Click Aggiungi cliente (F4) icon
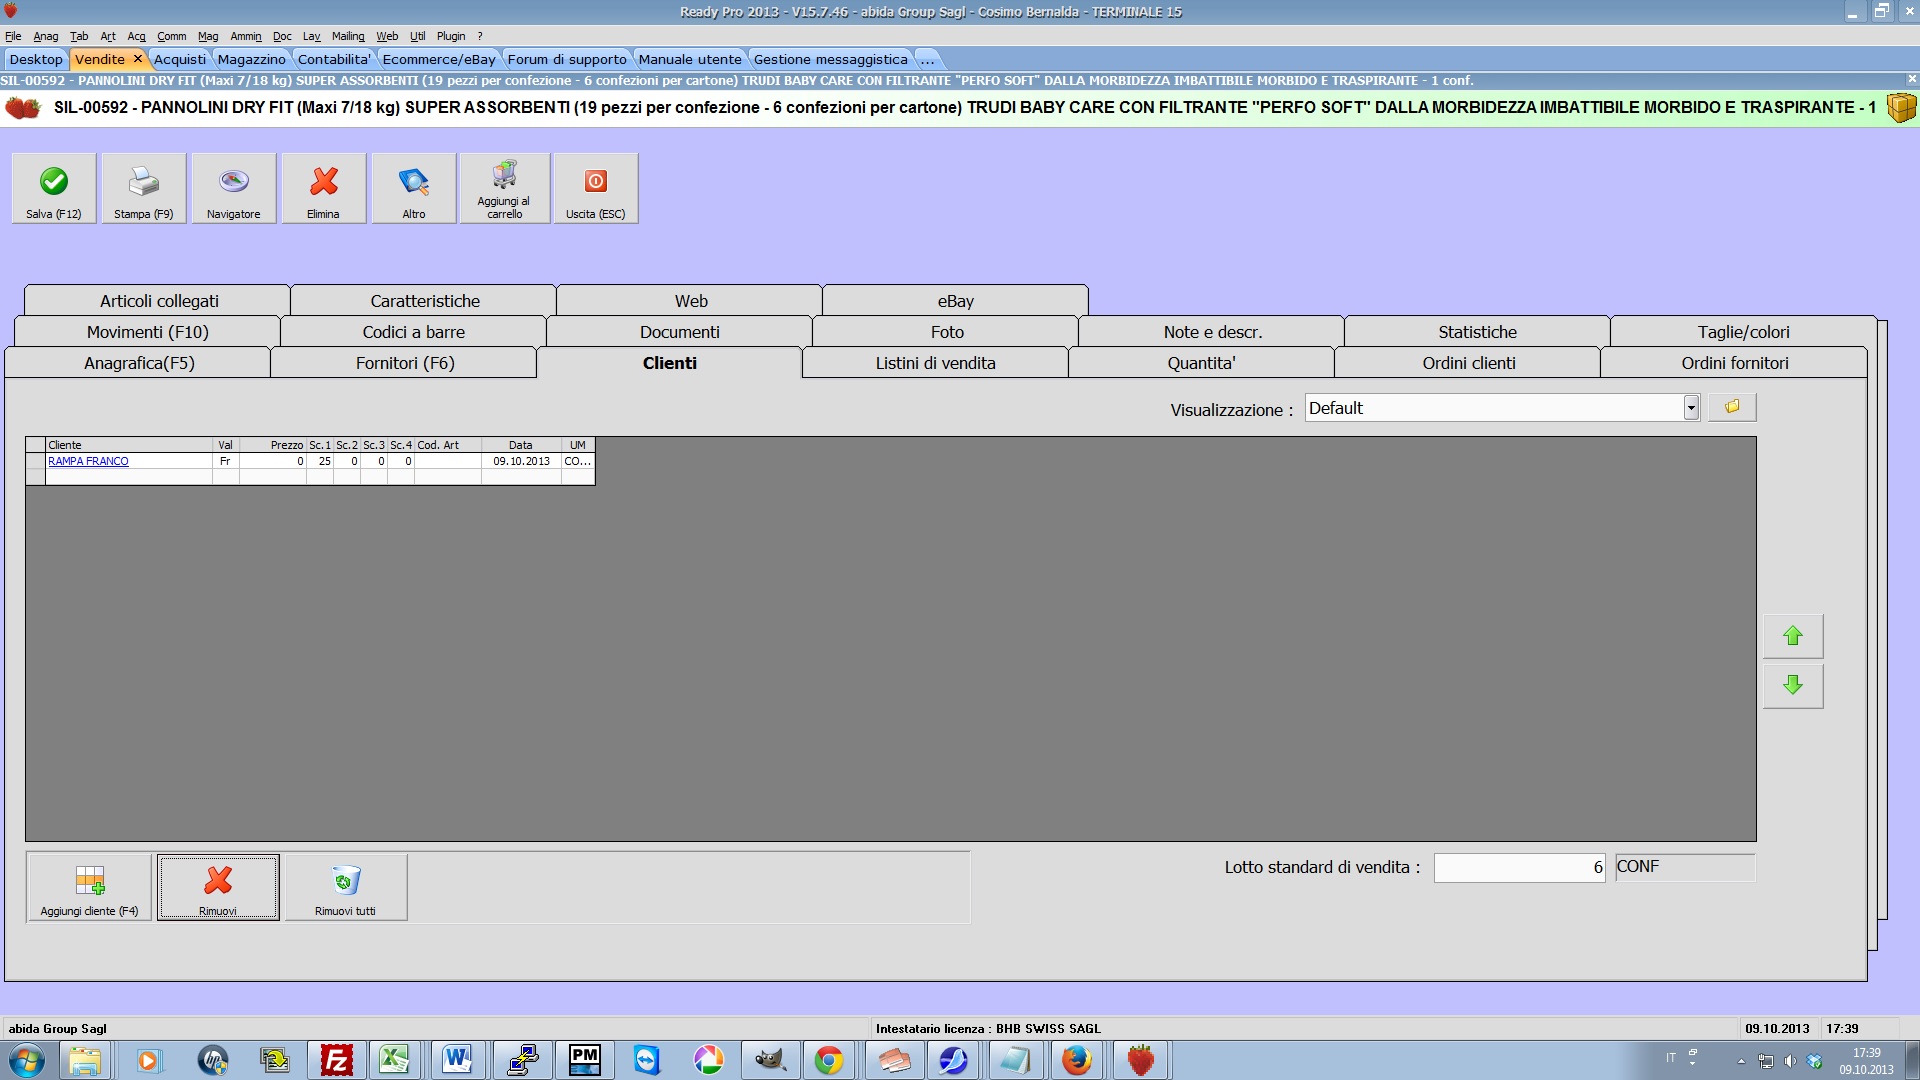1920x1080 pixels. (89, 881)
